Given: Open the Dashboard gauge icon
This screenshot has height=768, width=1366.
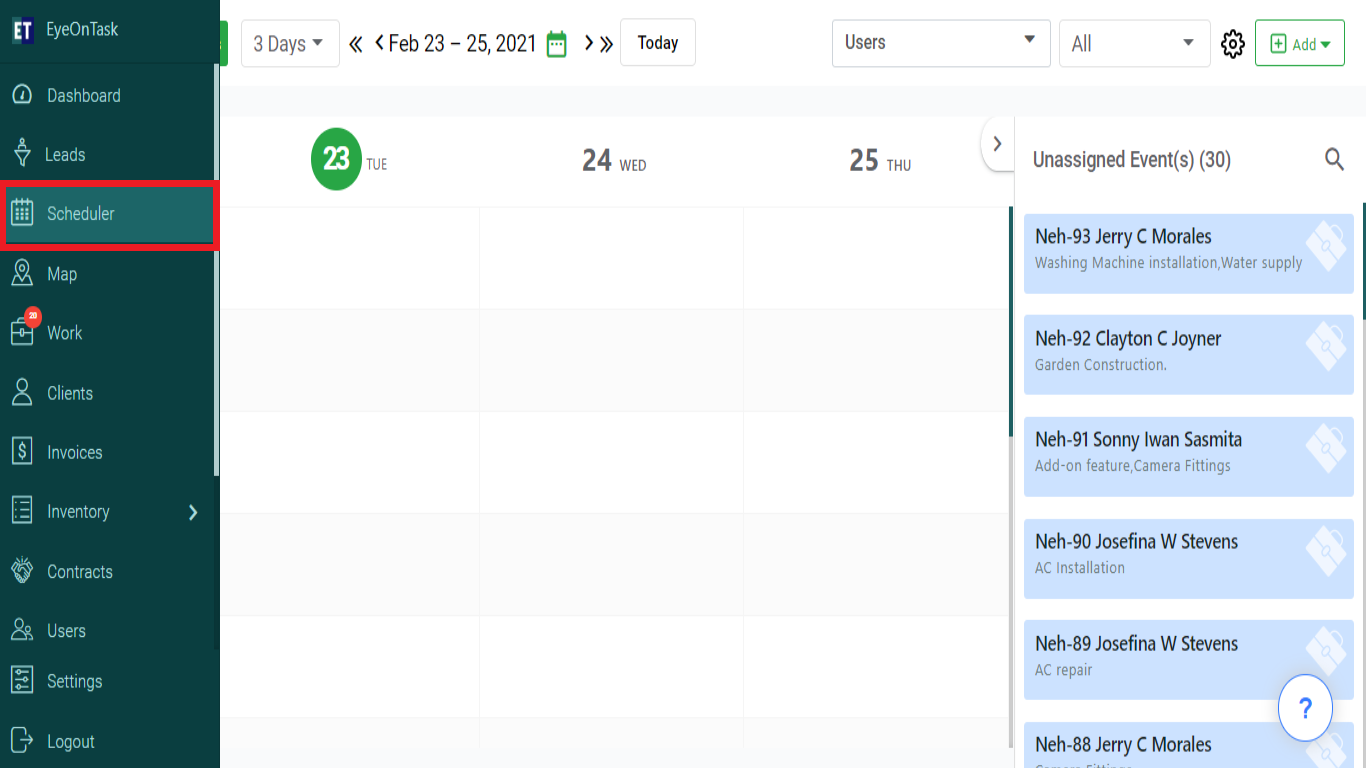Looking at the screenshot, I should click(x=22, y=95).
